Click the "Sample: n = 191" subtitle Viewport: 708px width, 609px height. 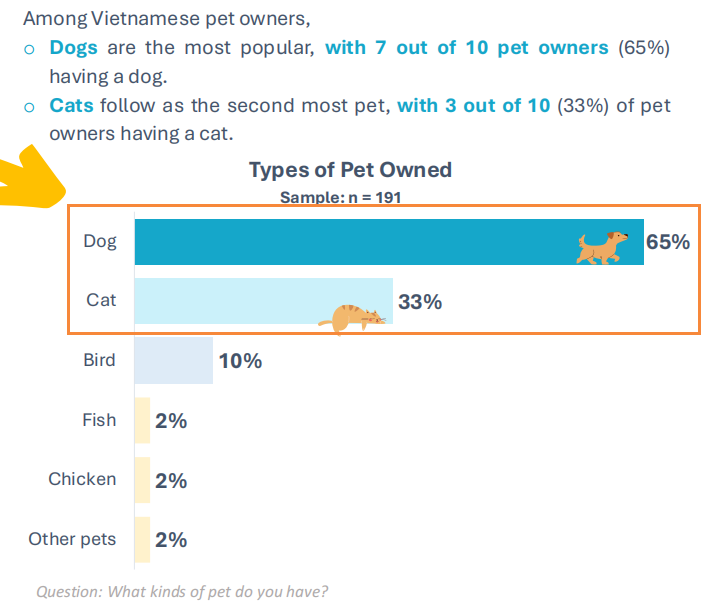click(x=340, y=197)
